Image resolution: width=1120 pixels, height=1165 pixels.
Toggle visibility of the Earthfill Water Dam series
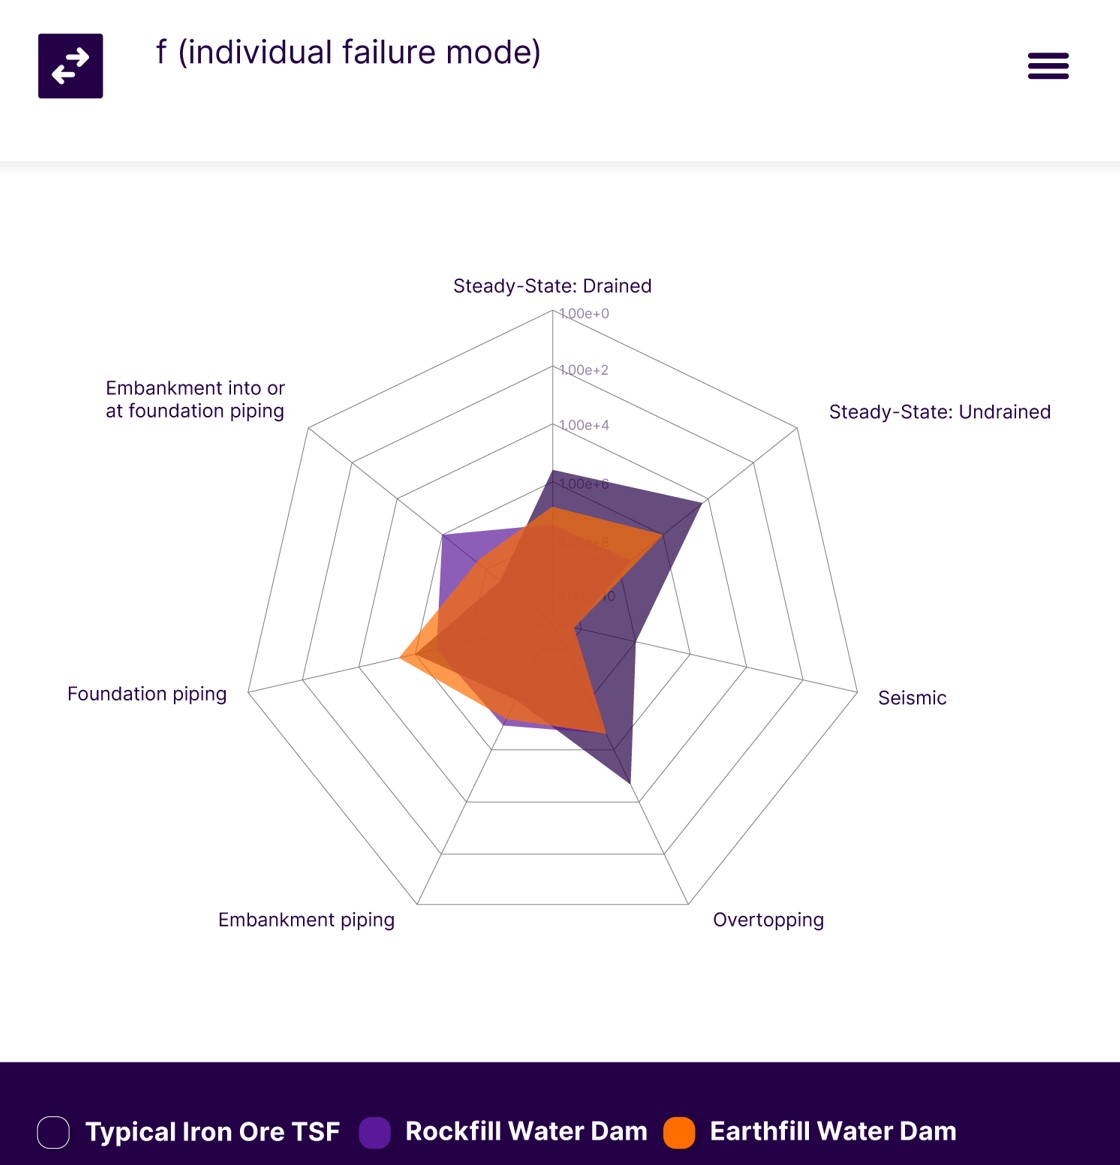pyautogui.click(x=833, y=1131)
